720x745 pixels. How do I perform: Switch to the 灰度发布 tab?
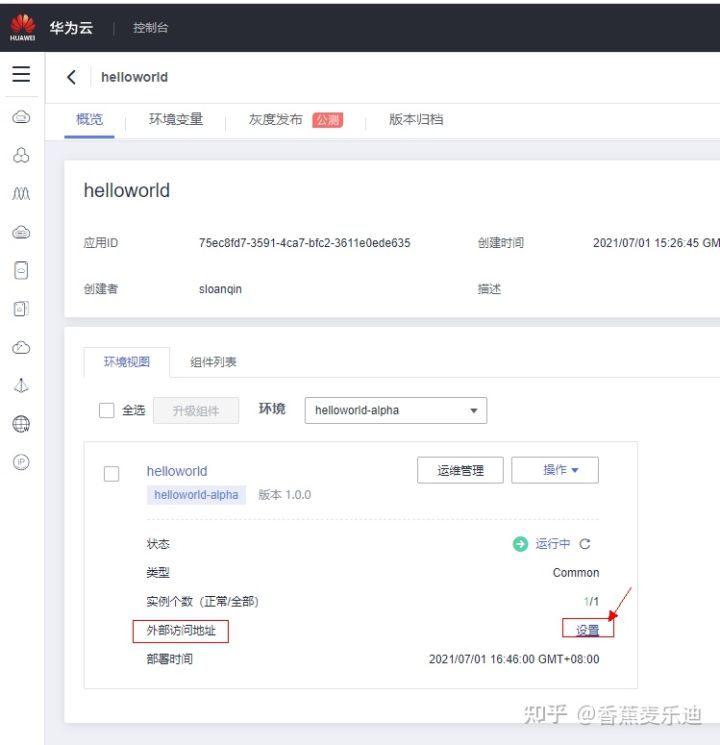coord(276,119)
